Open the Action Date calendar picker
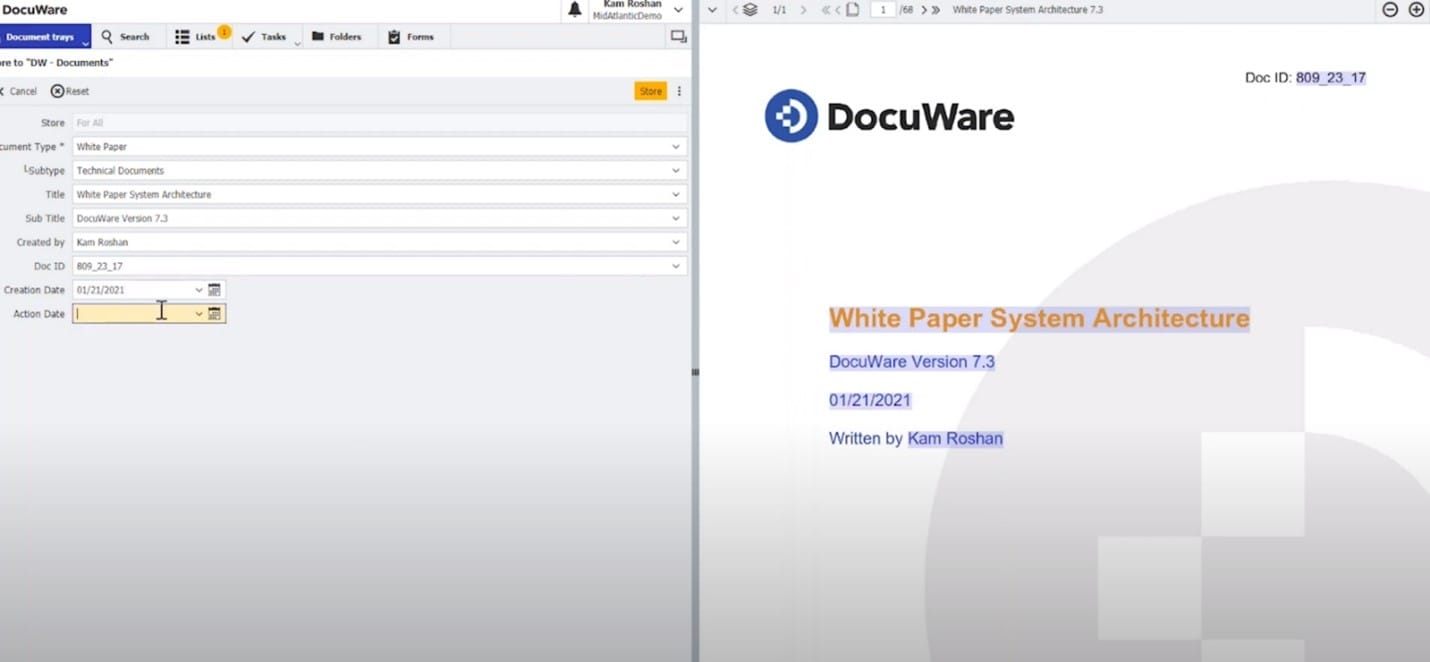Viewport: 1430px width, 662px height. 214,312
